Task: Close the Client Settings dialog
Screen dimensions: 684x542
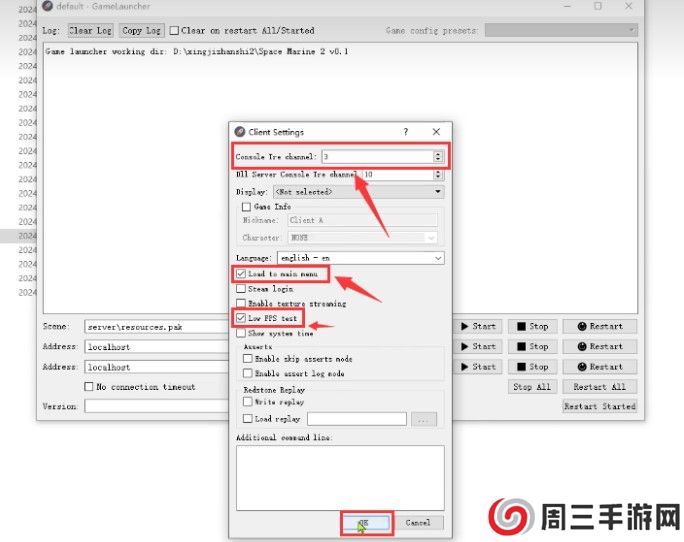Action: tap(436, 132)
